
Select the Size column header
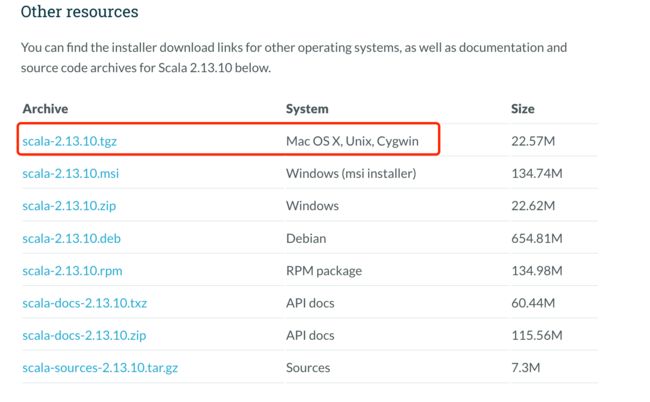coord(523,109)
